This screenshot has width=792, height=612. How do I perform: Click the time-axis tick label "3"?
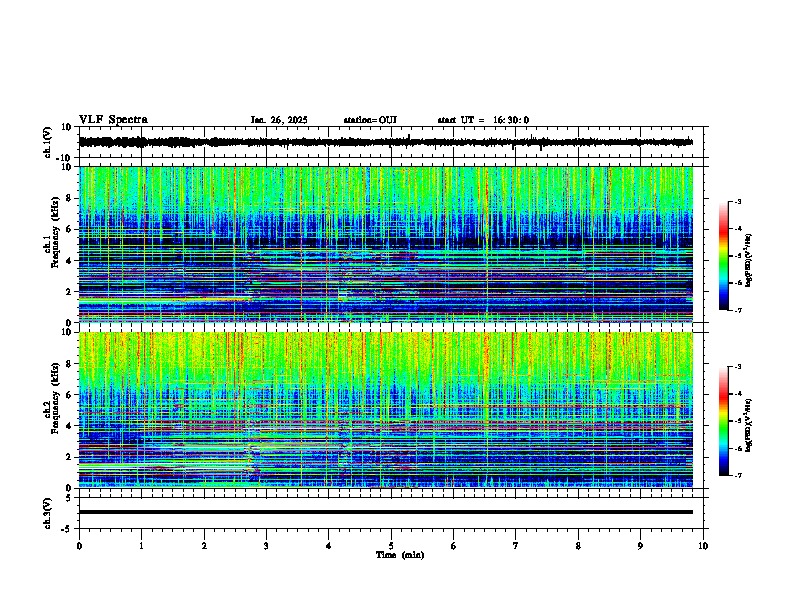(x=266, y=546)
